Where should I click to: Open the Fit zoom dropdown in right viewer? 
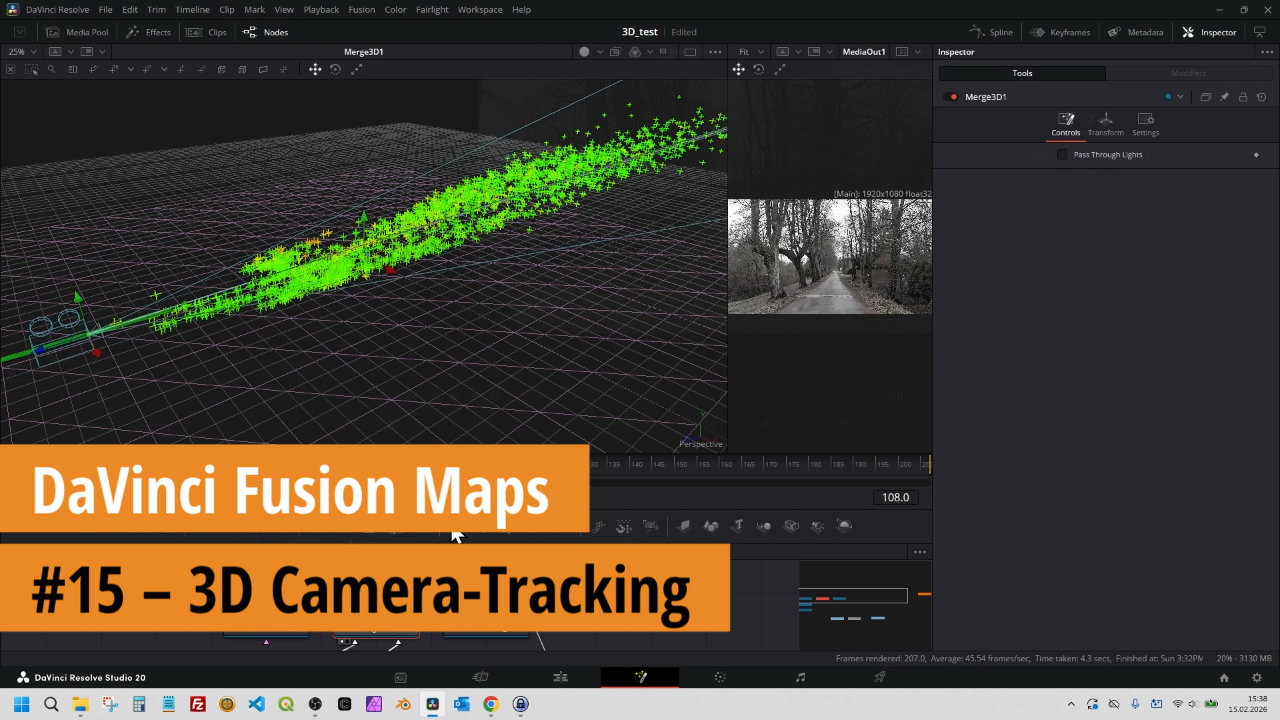coord(750,52)
